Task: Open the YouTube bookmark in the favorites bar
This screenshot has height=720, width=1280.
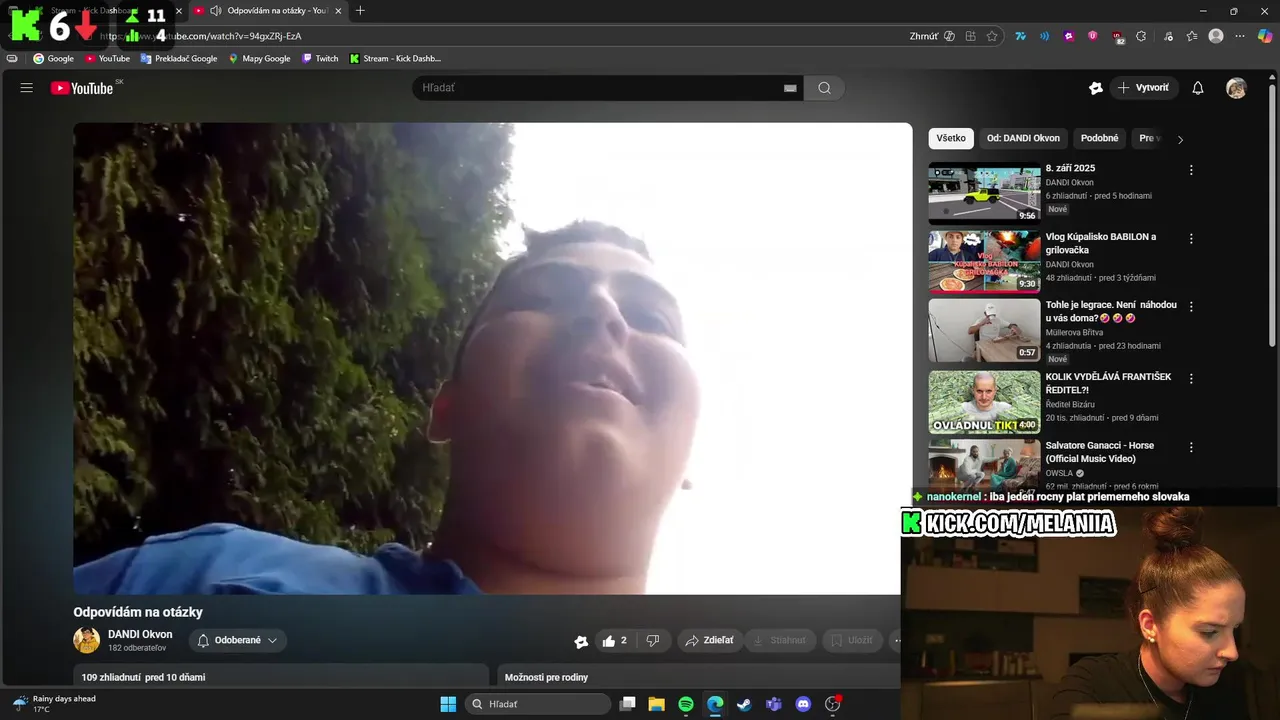Action: [107, 59]
